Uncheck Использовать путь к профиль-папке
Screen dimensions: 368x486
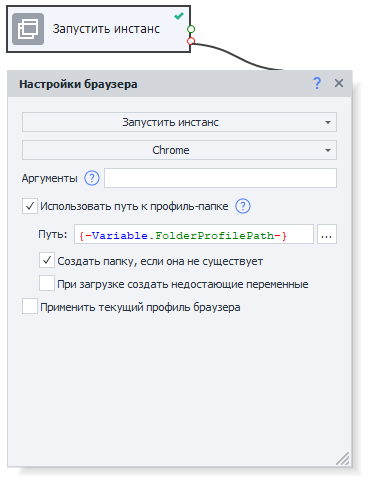(30, 206)
